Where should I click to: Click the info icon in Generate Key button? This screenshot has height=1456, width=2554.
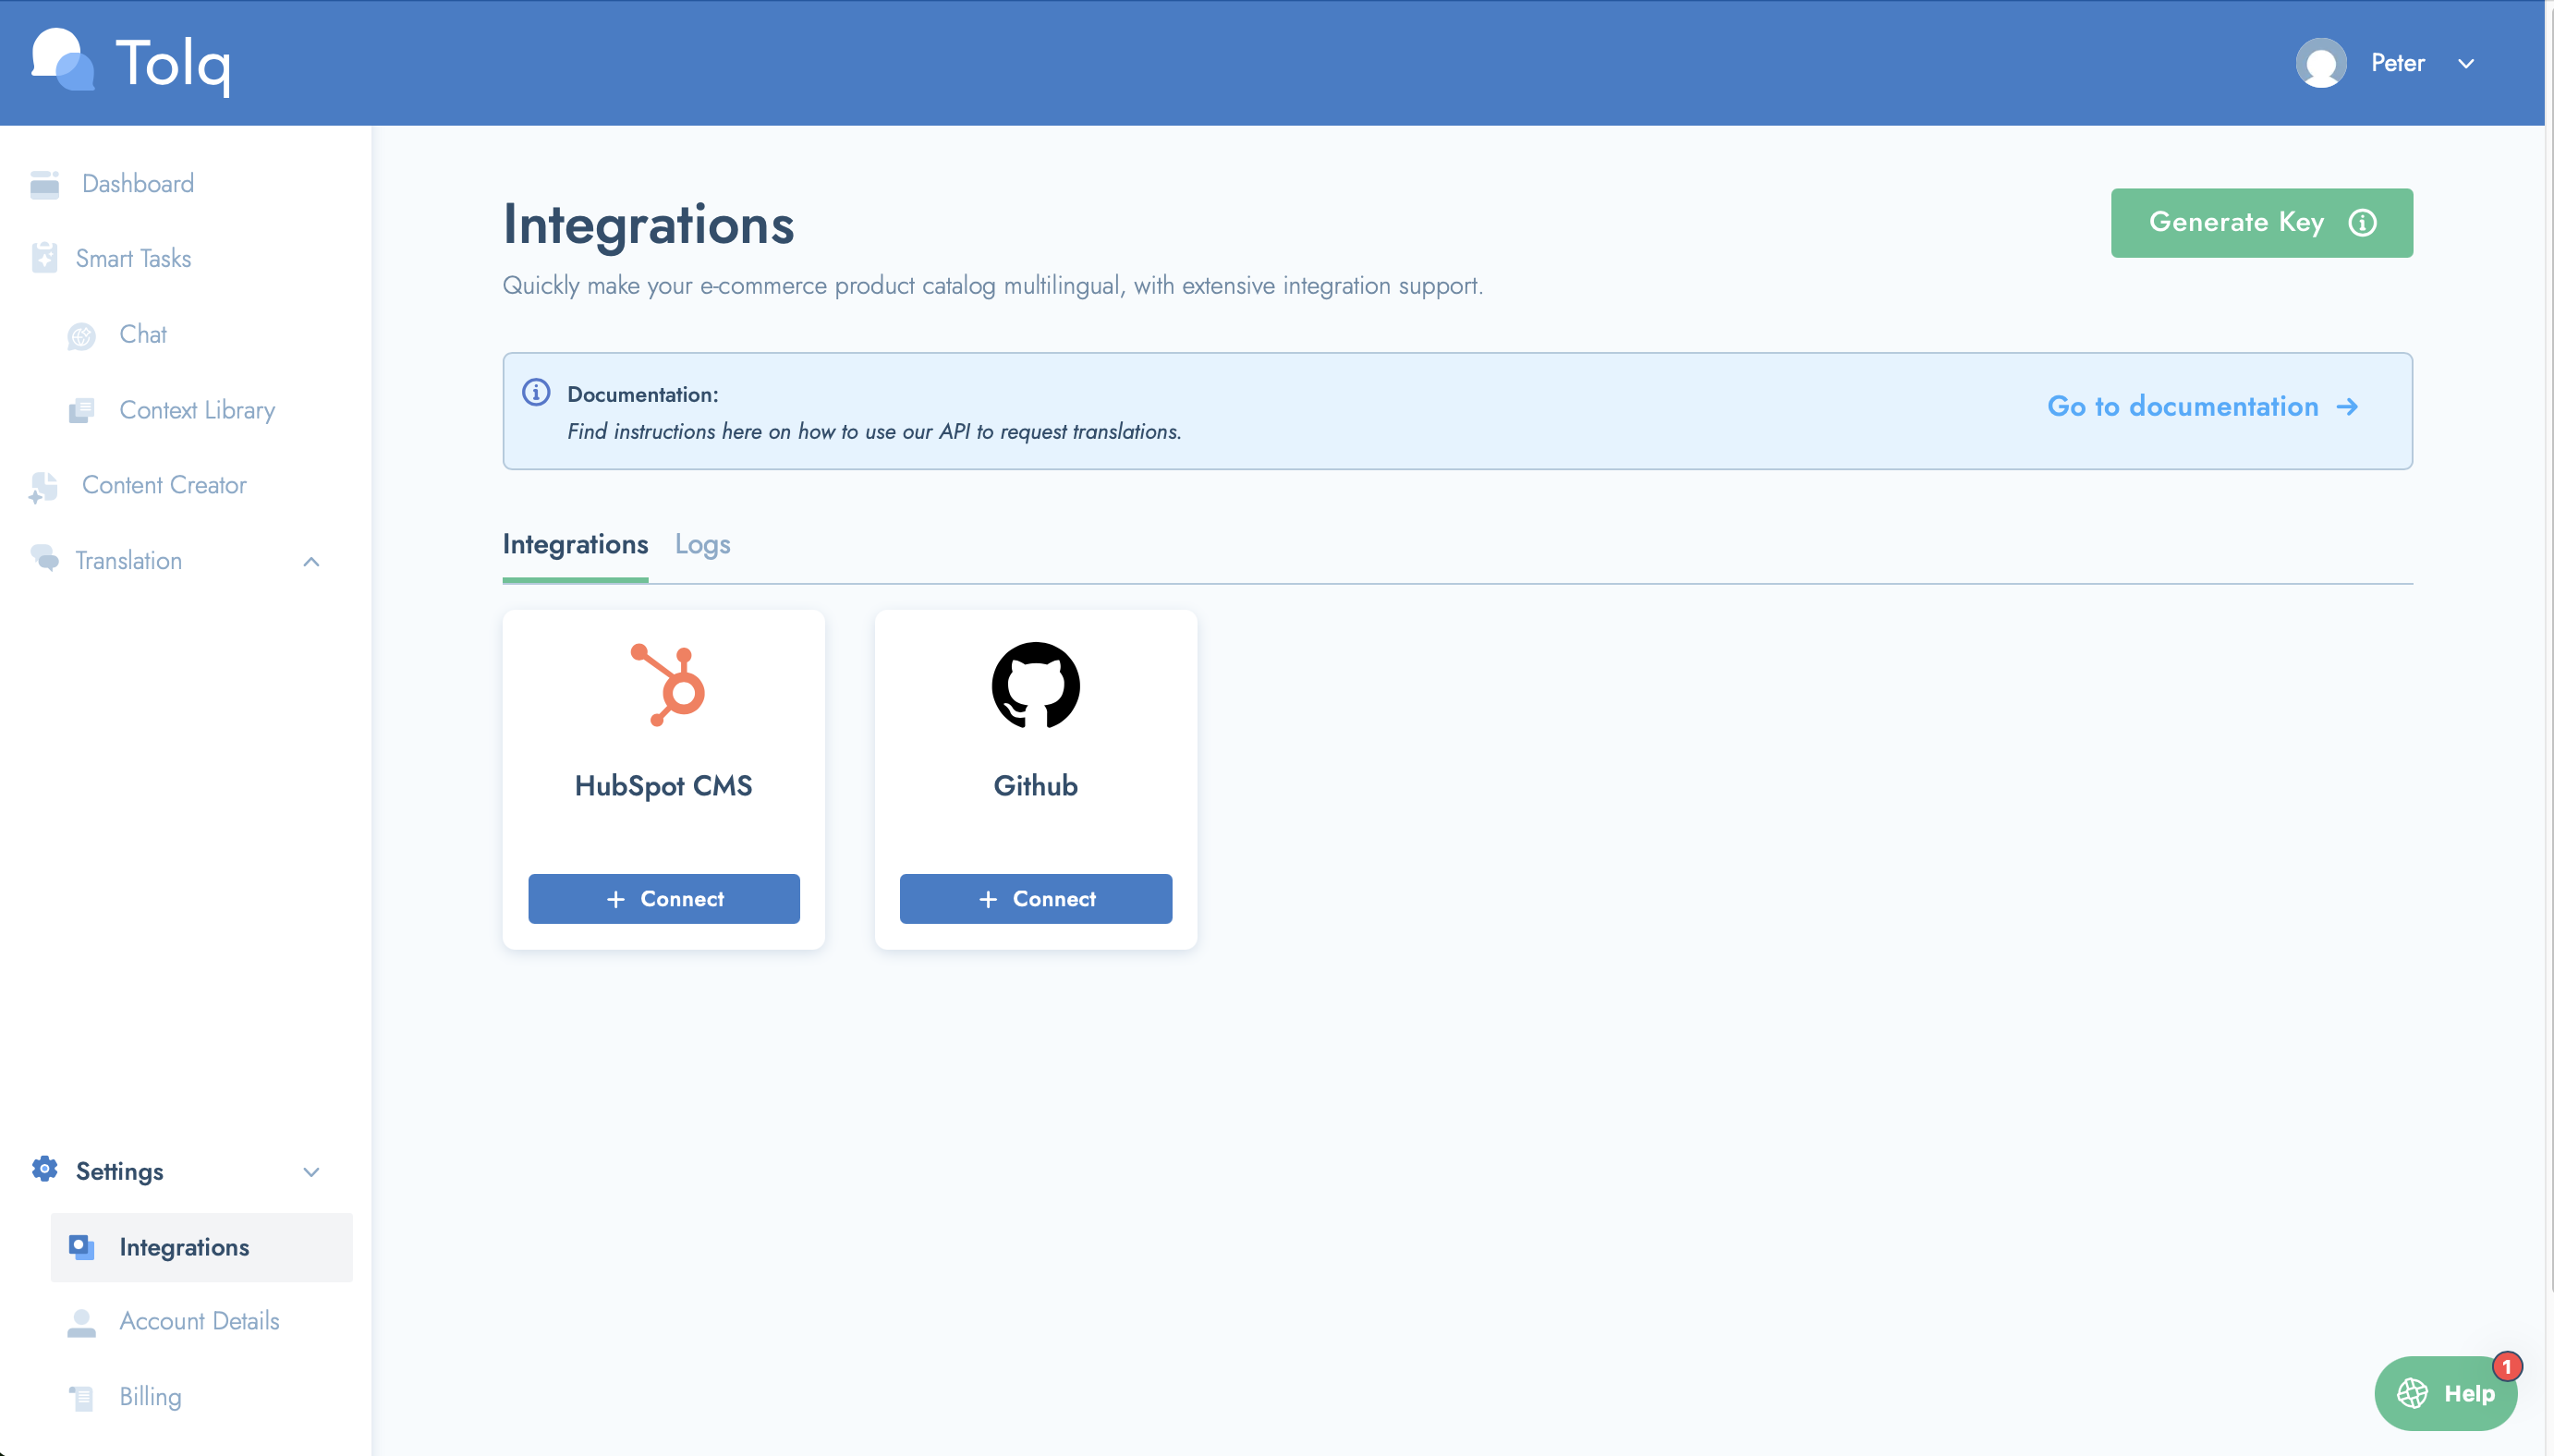(2362, 223)
